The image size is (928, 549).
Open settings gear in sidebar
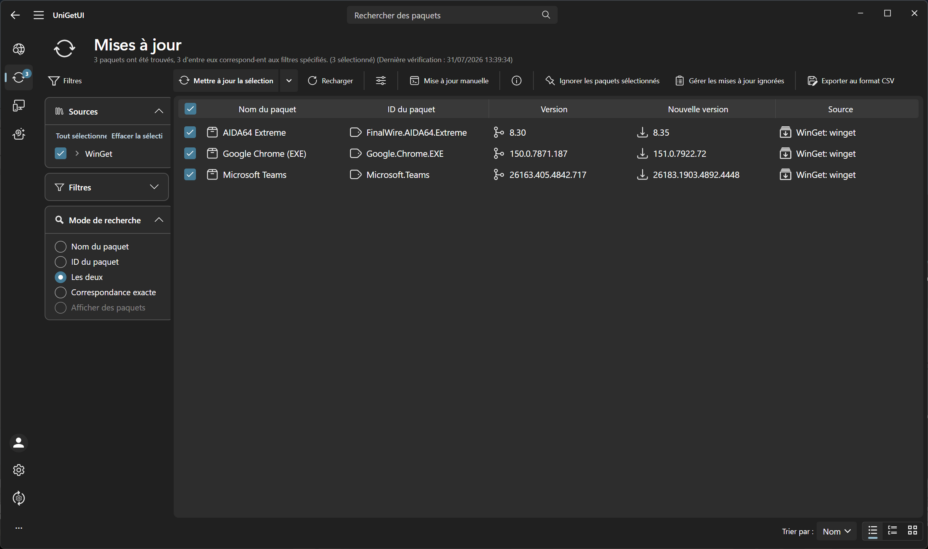[19, 470]
